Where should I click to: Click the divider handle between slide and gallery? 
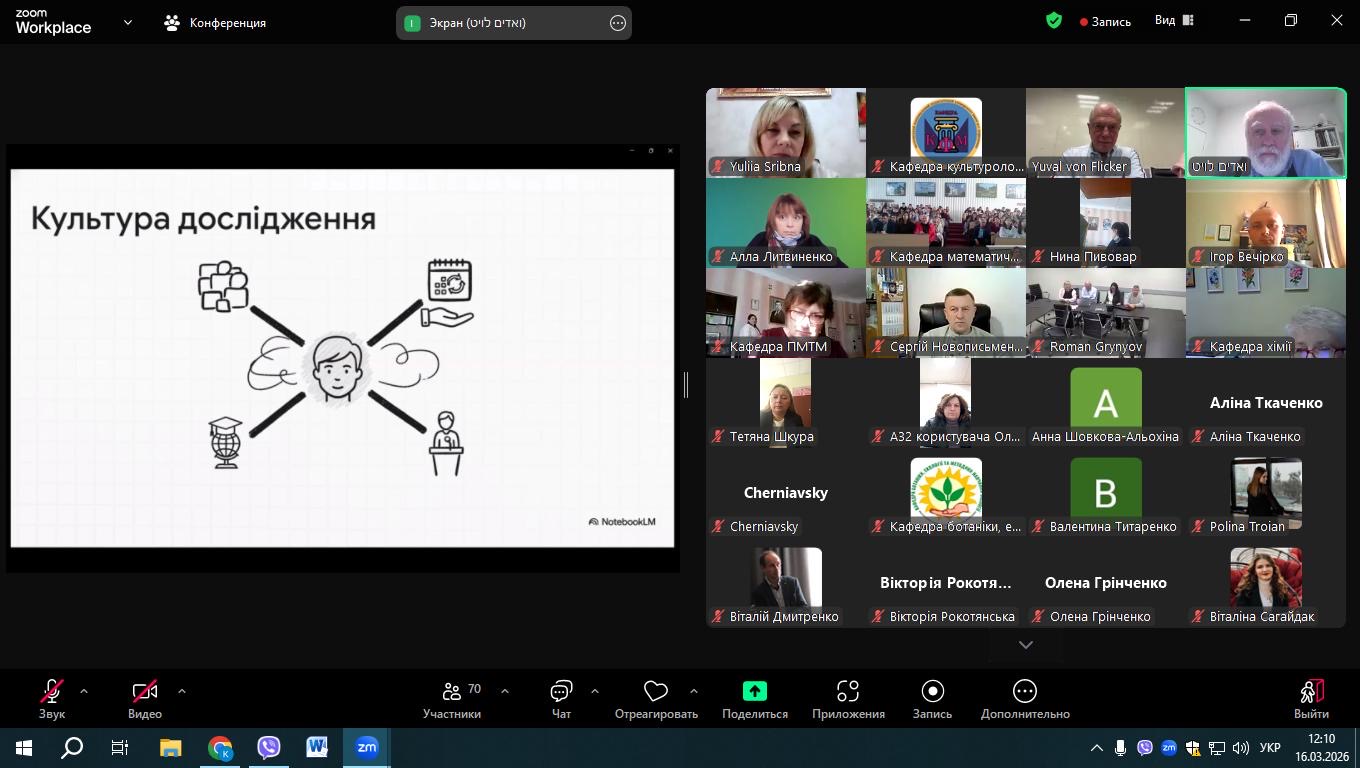point(686,384)
